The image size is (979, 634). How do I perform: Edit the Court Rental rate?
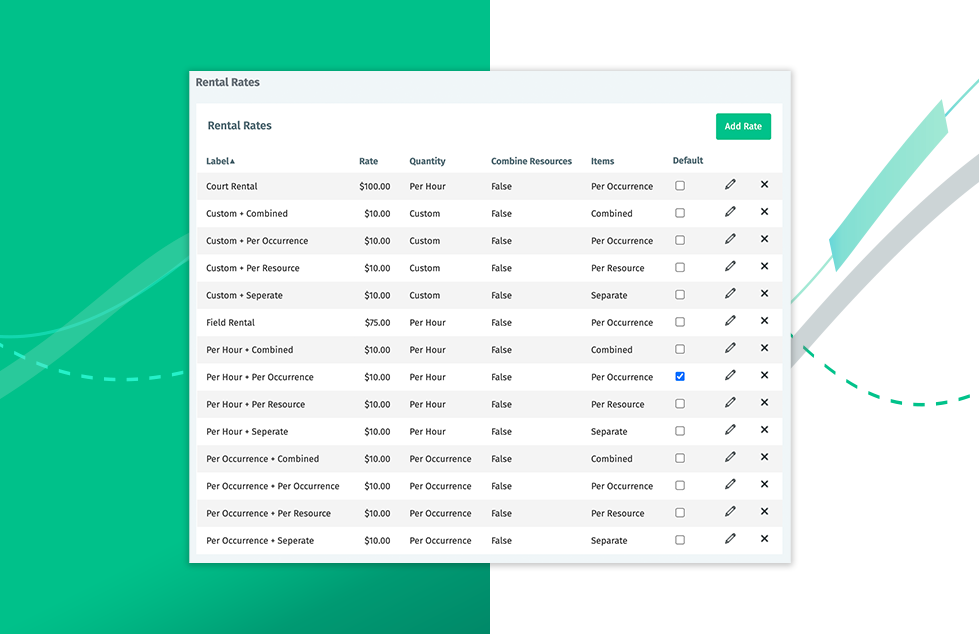click(730, 185)
